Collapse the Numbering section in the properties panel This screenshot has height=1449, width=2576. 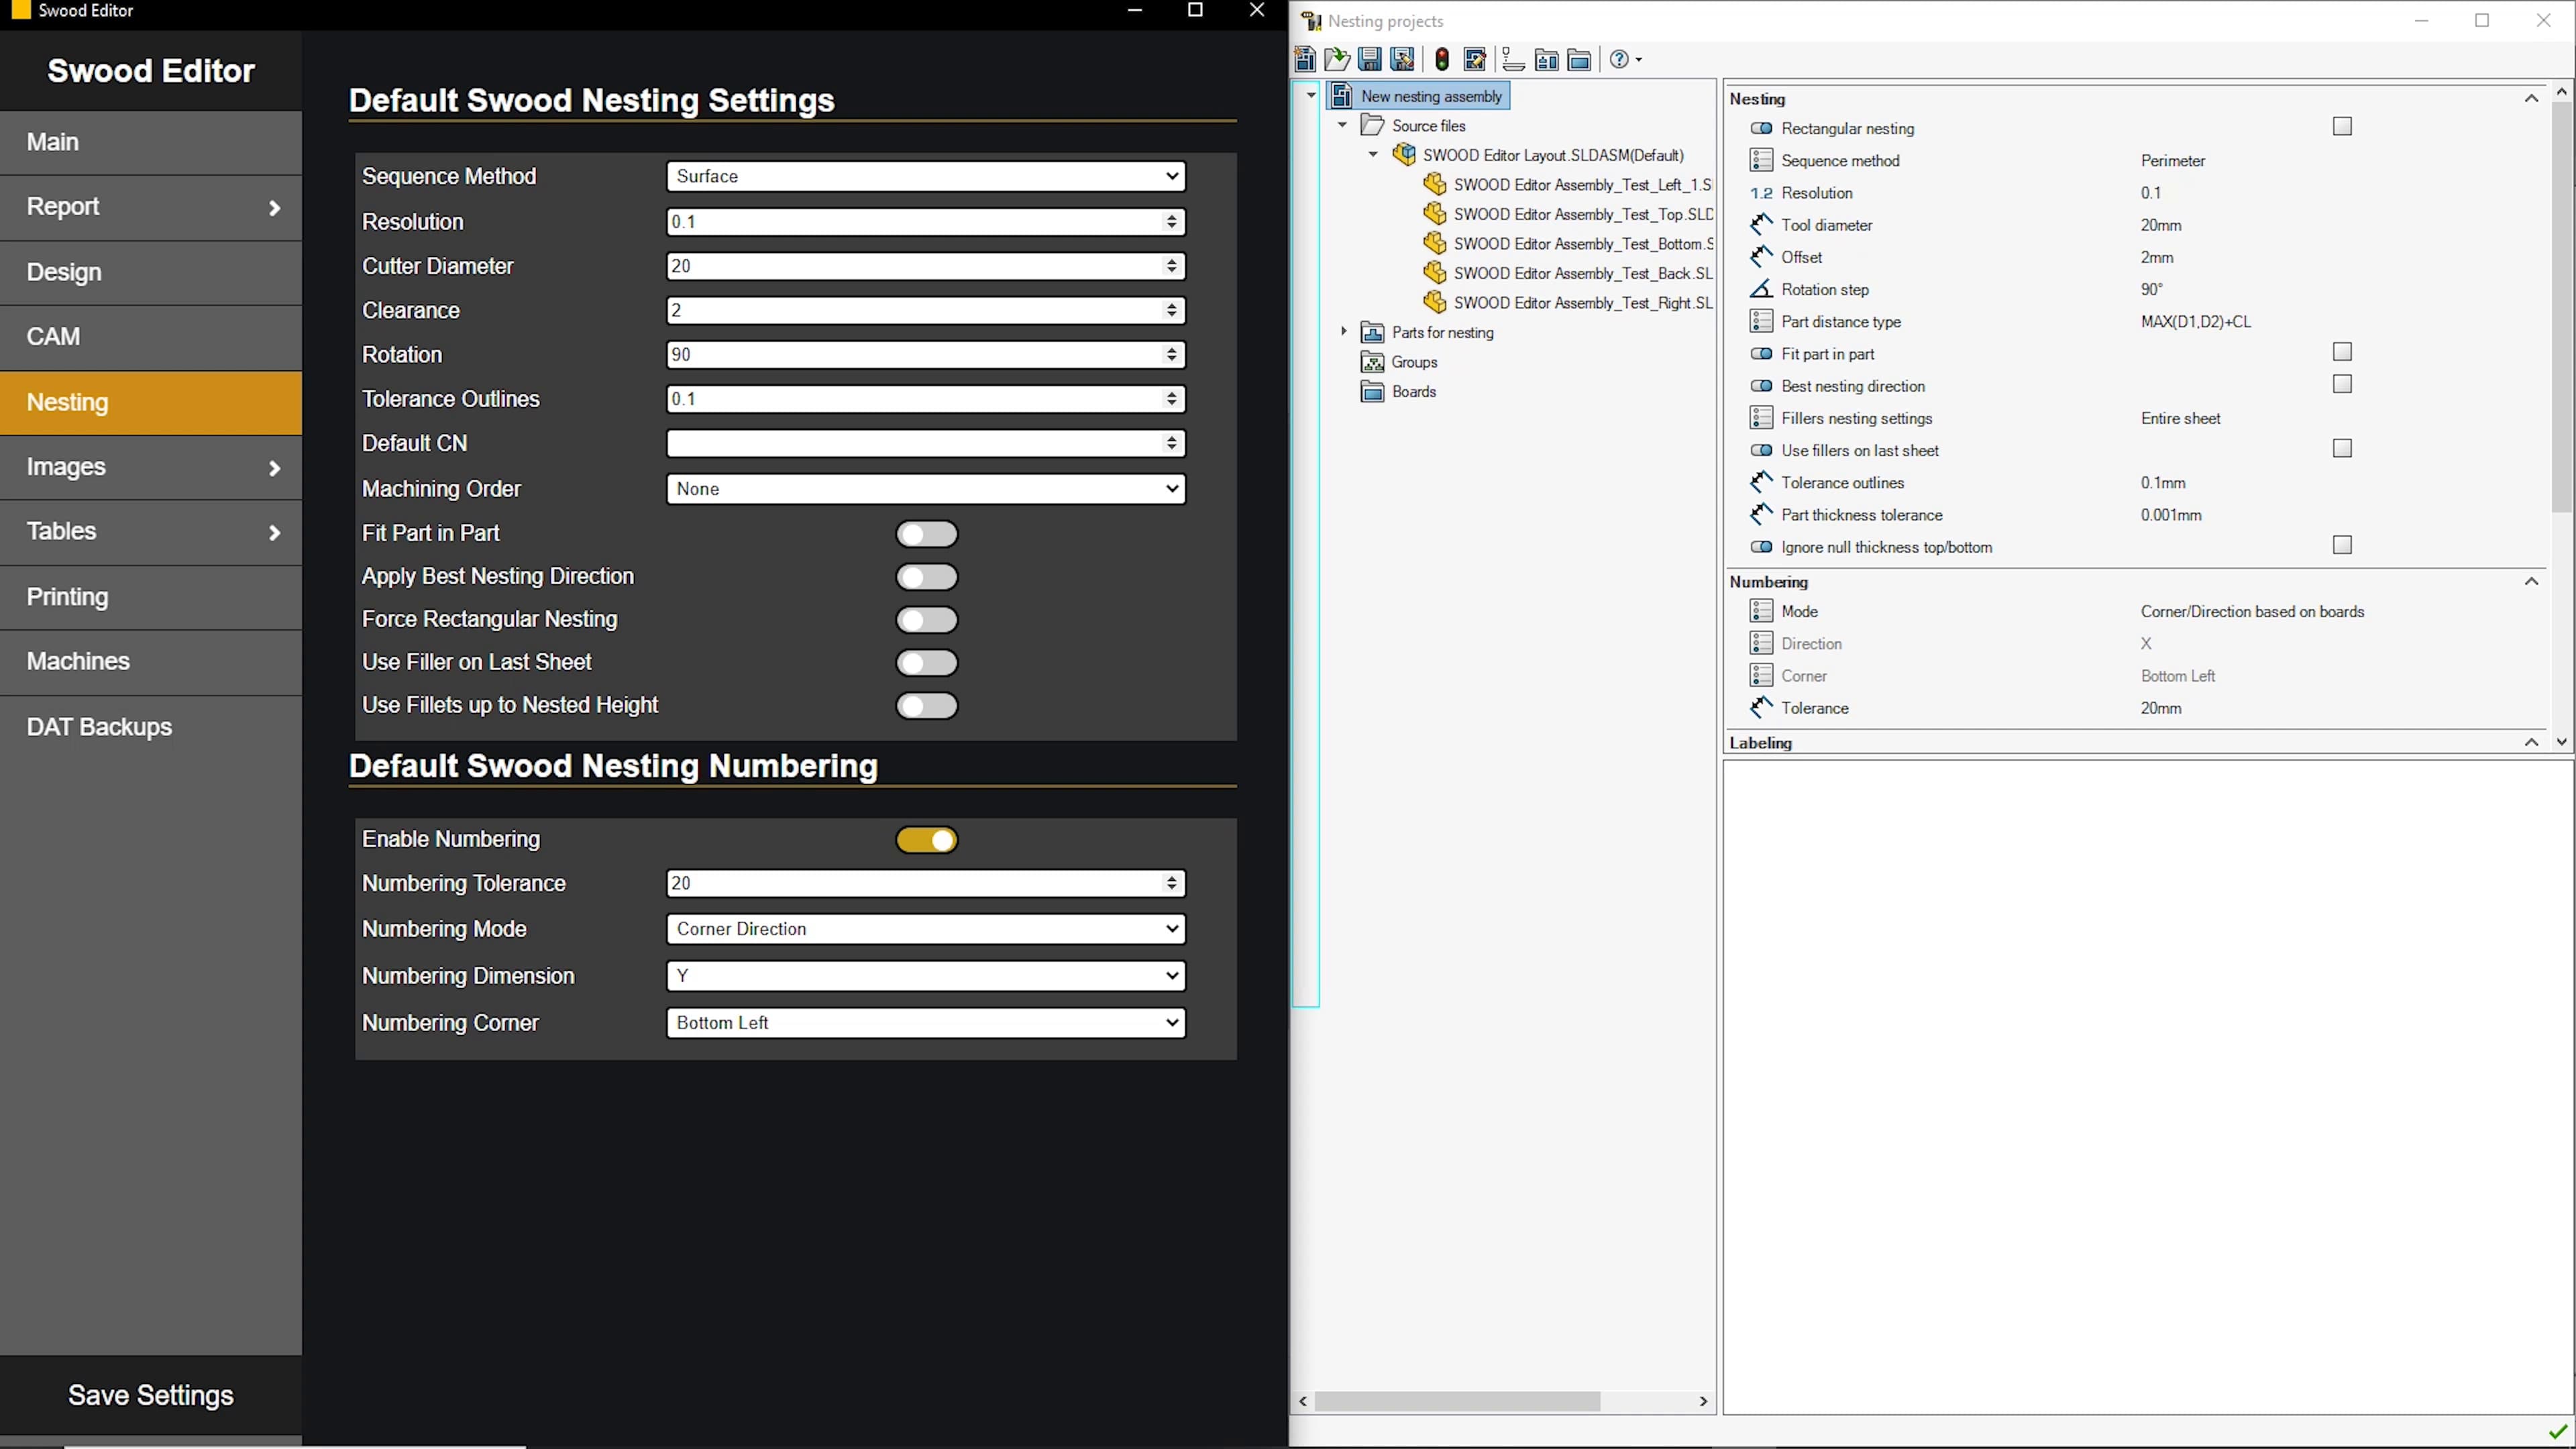coord(2531,581)
